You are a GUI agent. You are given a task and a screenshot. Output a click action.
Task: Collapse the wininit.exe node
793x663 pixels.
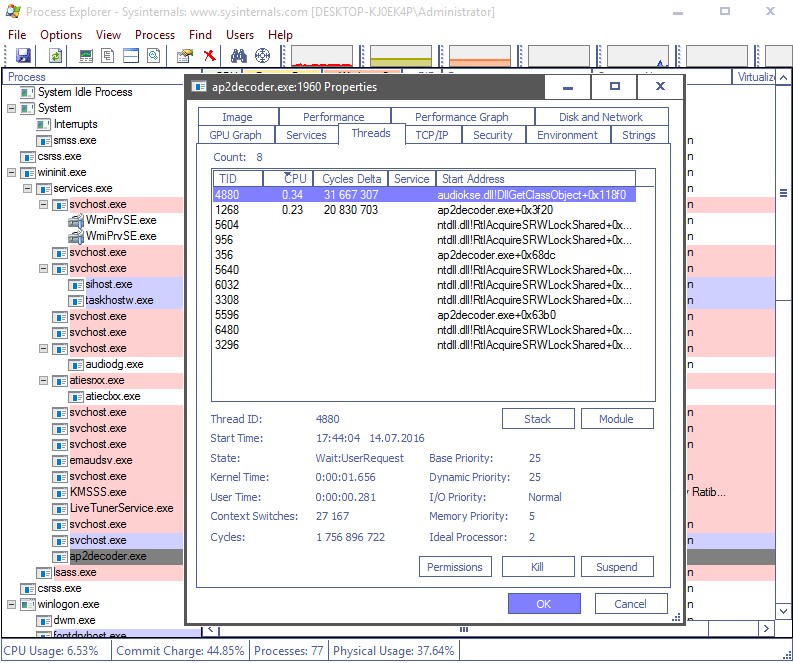(x=12, y=172)
